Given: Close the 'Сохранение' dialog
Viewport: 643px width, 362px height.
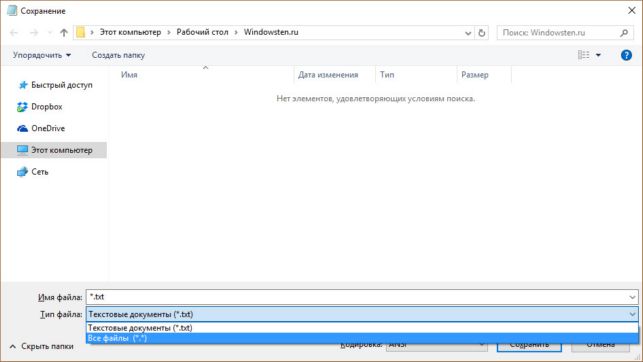Looking at the screenshot, I should (x=632, y=11).
